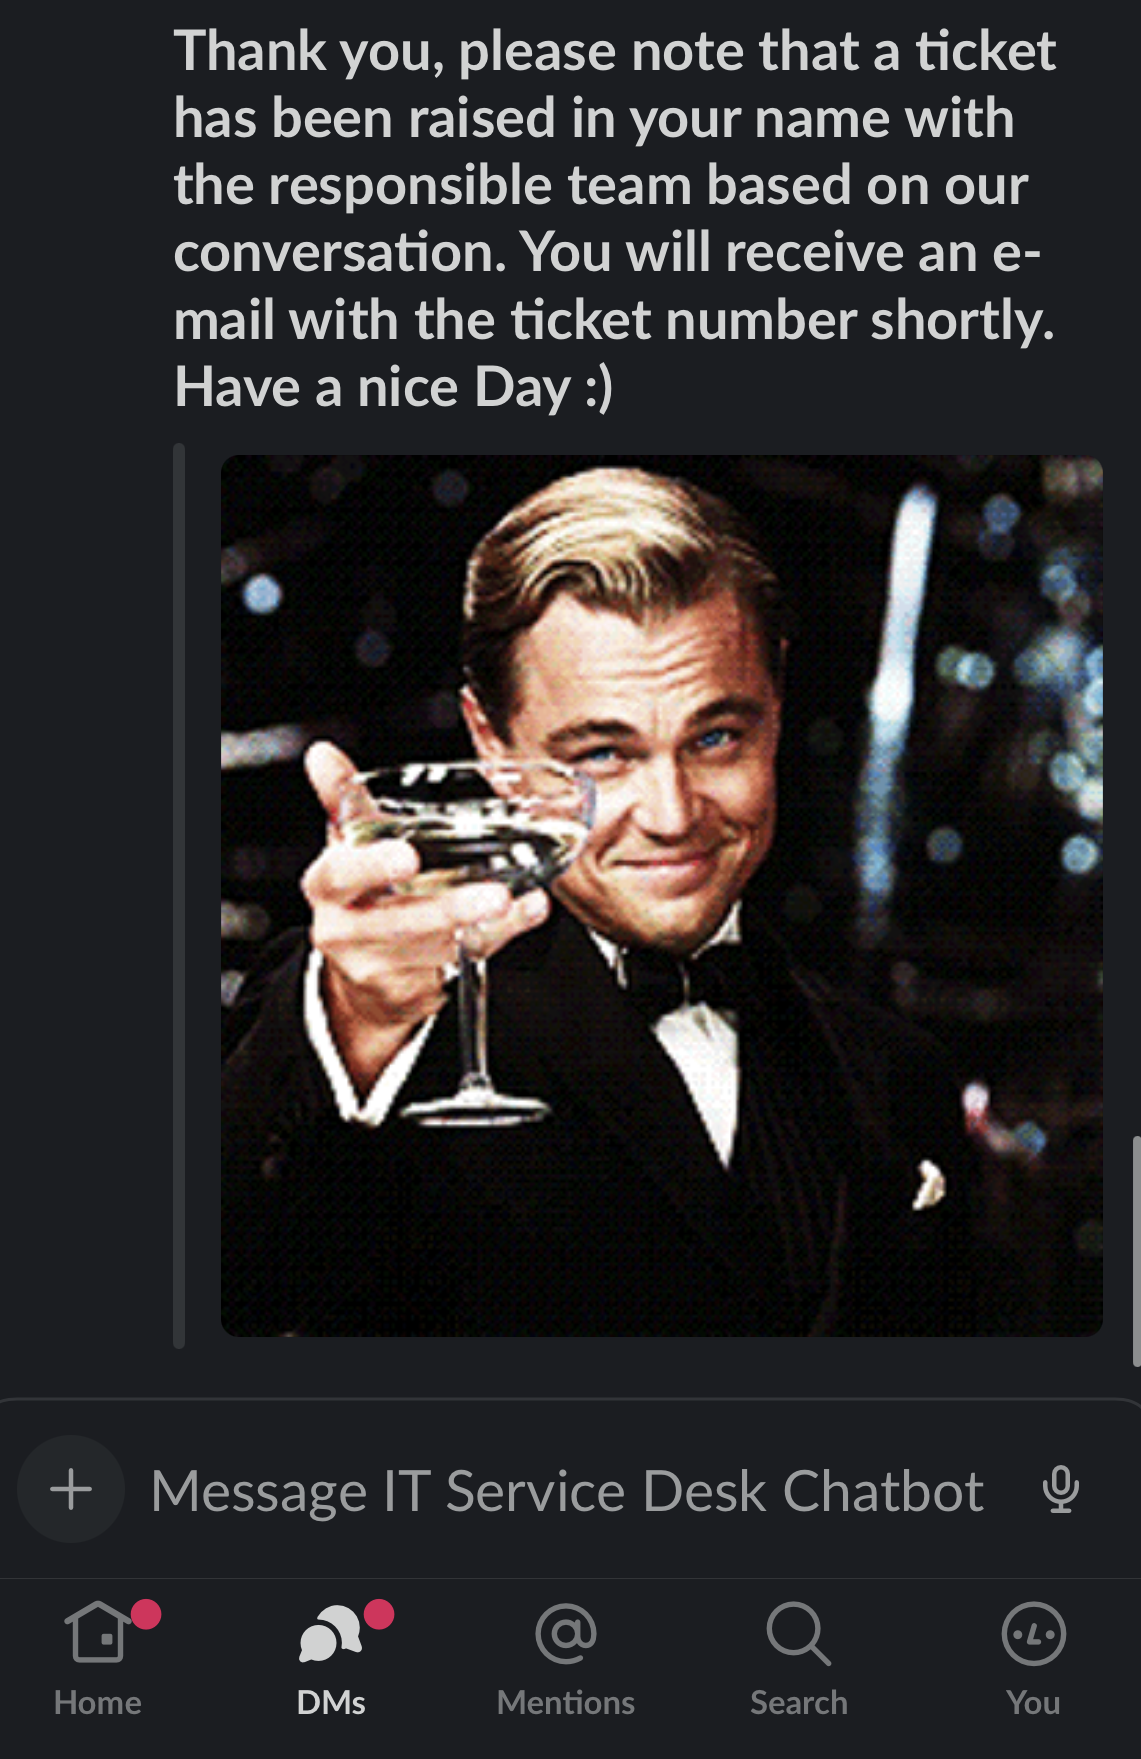Go to the Mentions tab label
The height and width of the screenshot is (1759, 1141).
pos(566,1702)
